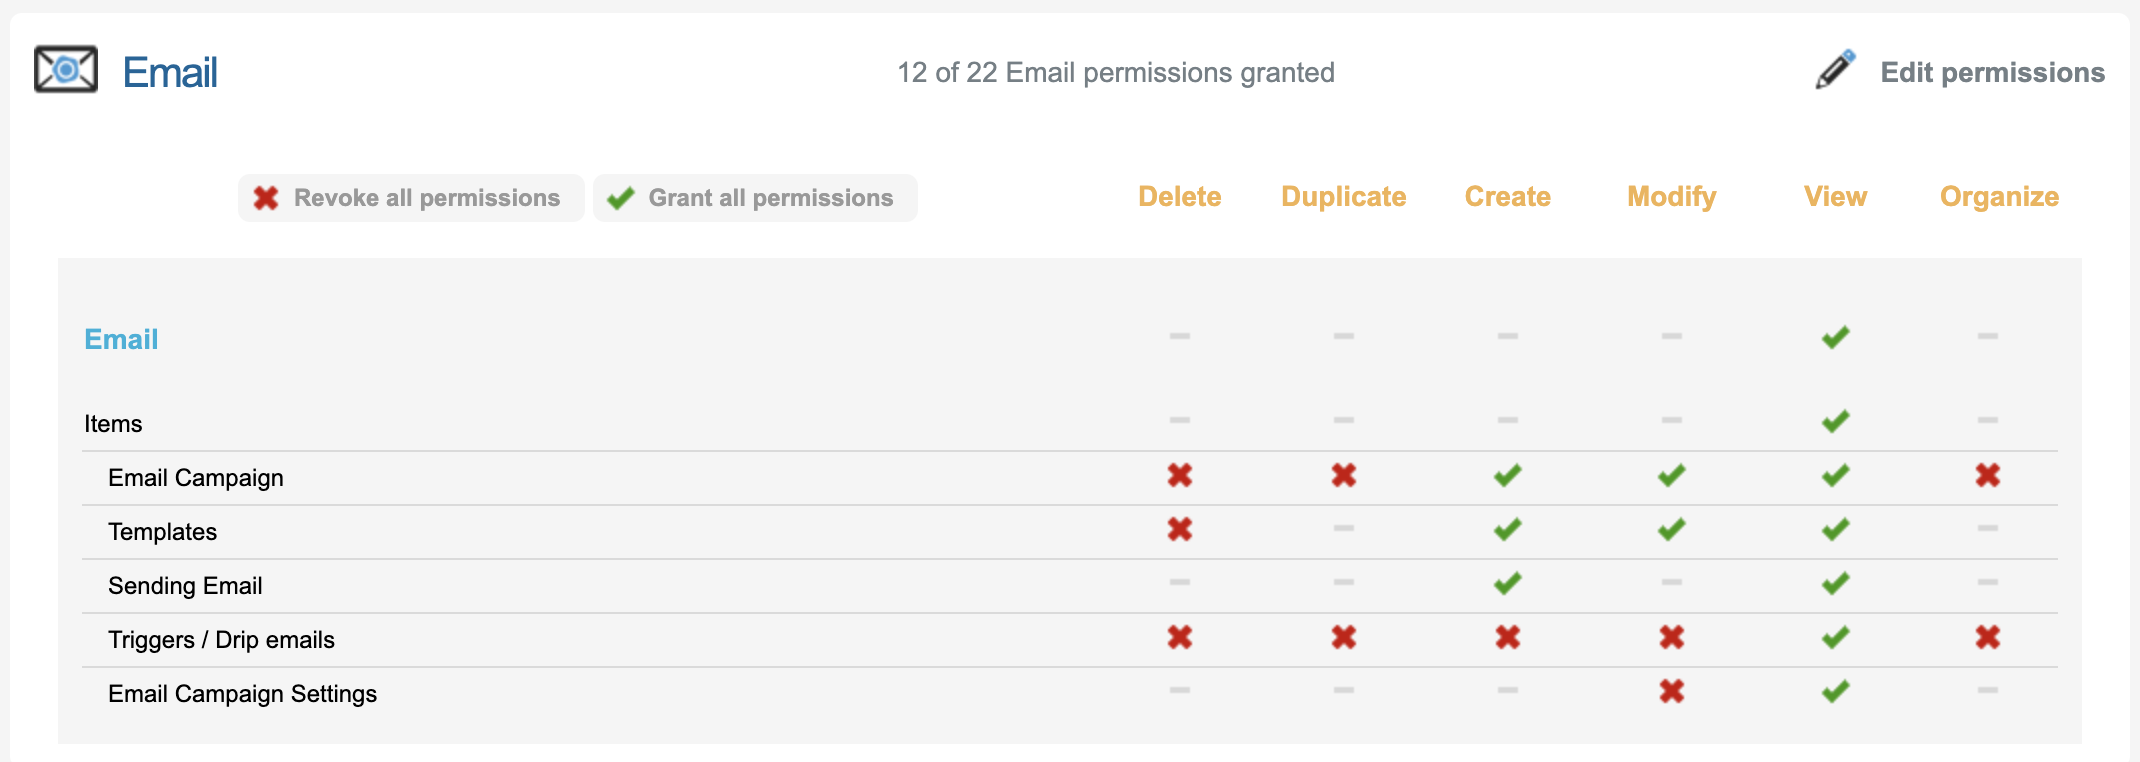Click the Email envelope icon
The height and width of the screenshot is (762, 2140).
pos(66,70)
